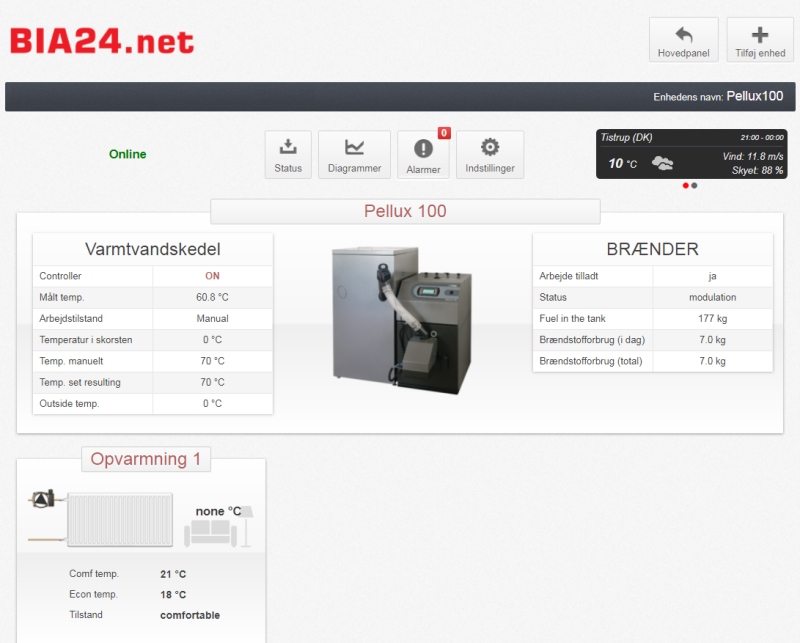Click the red alarm count badge
This screenshot has width=800, height=643.
point(444,133)
